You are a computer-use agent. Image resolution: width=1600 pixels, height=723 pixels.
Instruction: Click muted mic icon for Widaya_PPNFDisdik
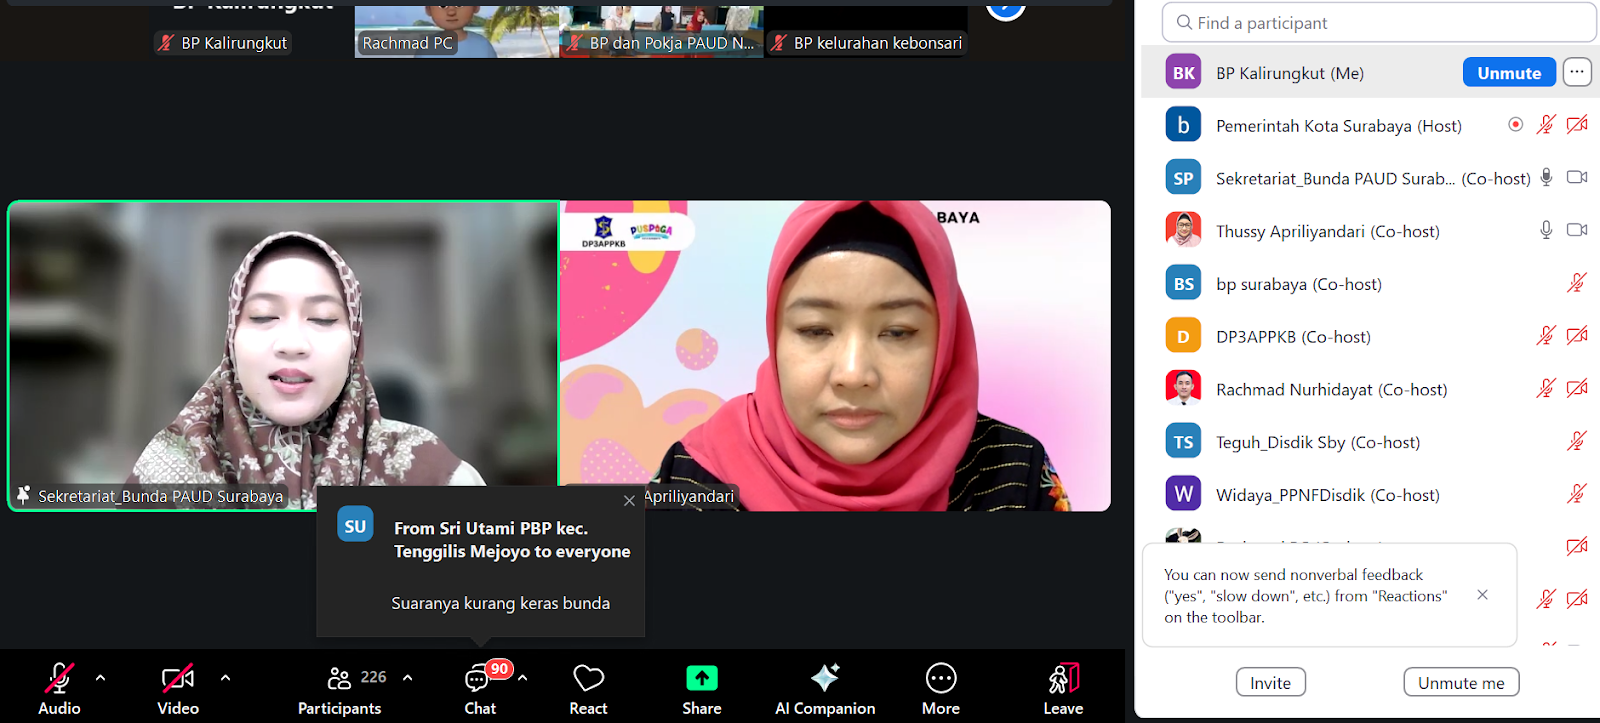(x=1577, y=494)
